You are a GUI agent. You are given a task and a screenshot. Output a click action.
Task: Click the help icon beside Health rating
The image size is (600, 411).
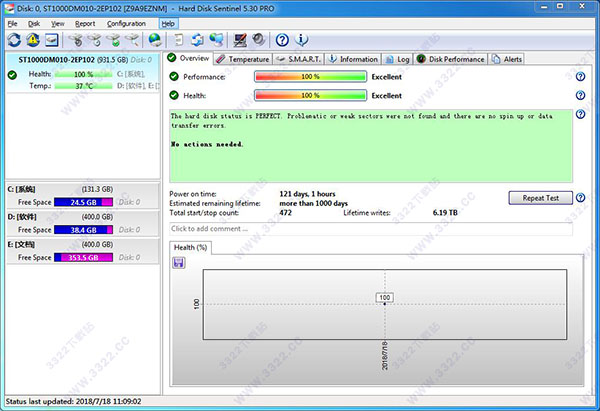coord(580,95)
